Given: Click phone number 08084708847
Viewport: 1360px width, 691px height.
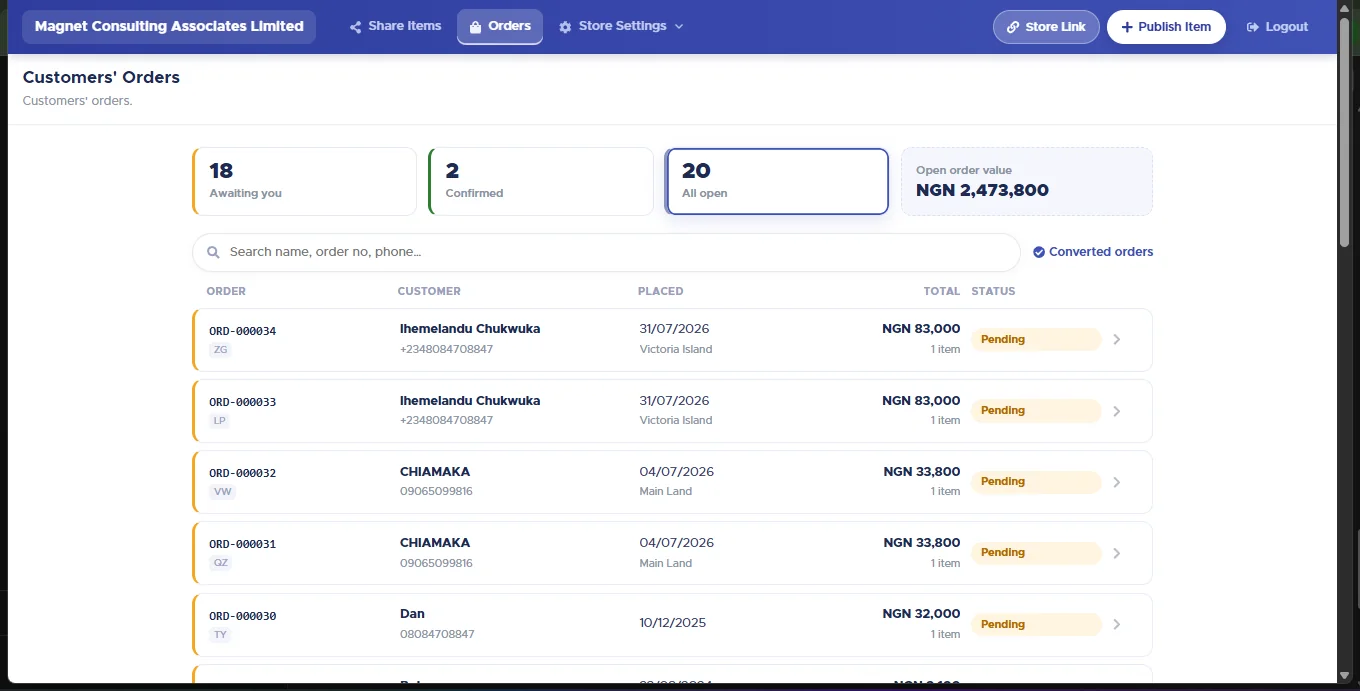Looking at the screenshot, I should click(x=437, y=634).
